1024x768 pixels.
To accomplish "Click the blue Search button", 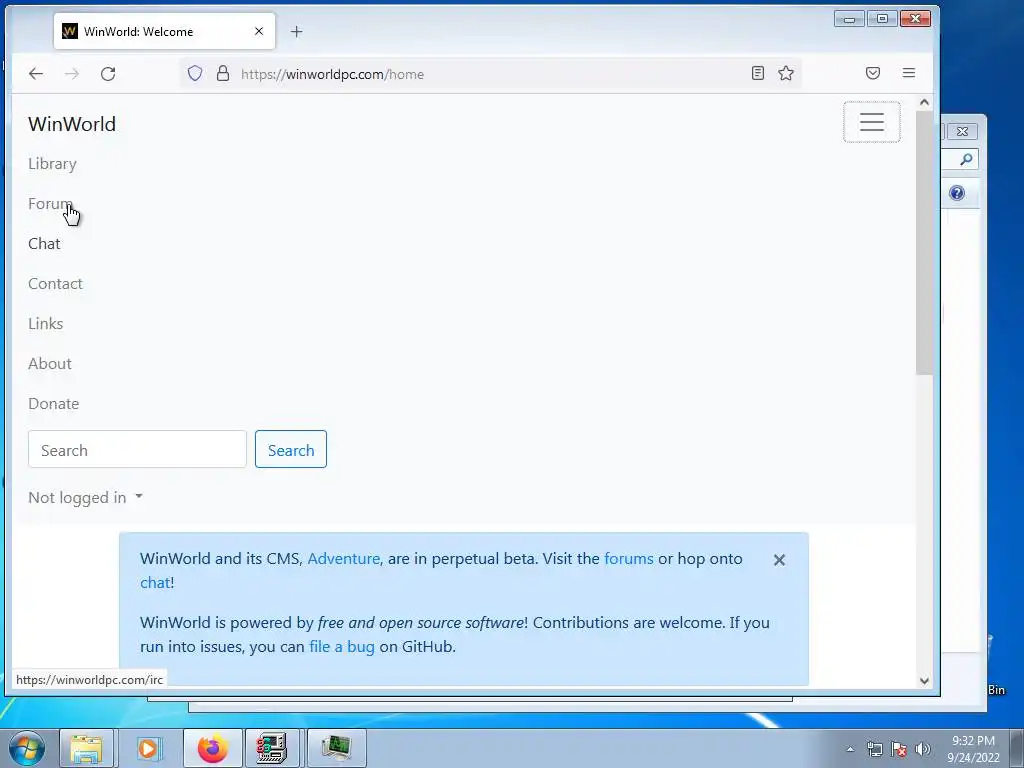I will tap(291, 449).
